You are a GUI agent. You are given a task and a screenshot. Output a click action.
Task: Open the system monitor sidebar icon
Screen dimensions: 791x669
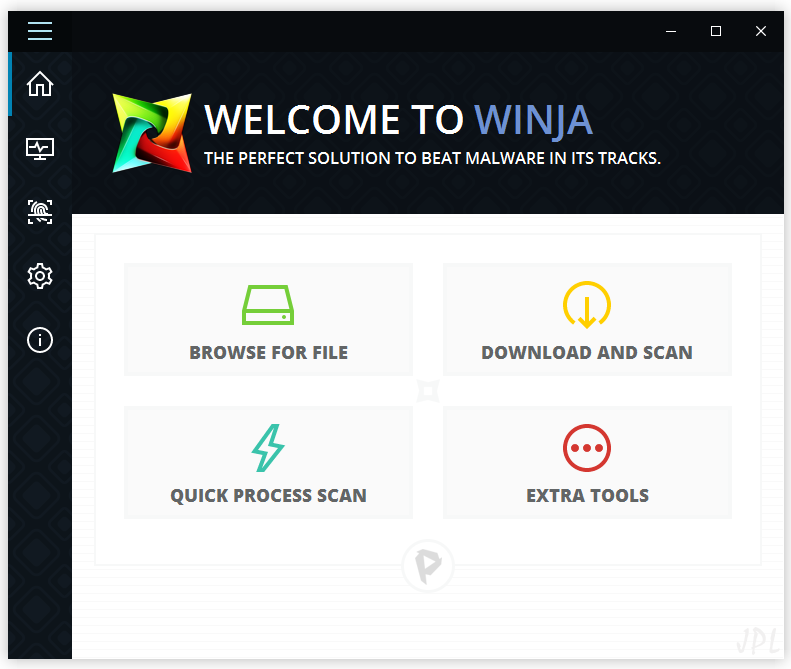(x=40, y=149)
